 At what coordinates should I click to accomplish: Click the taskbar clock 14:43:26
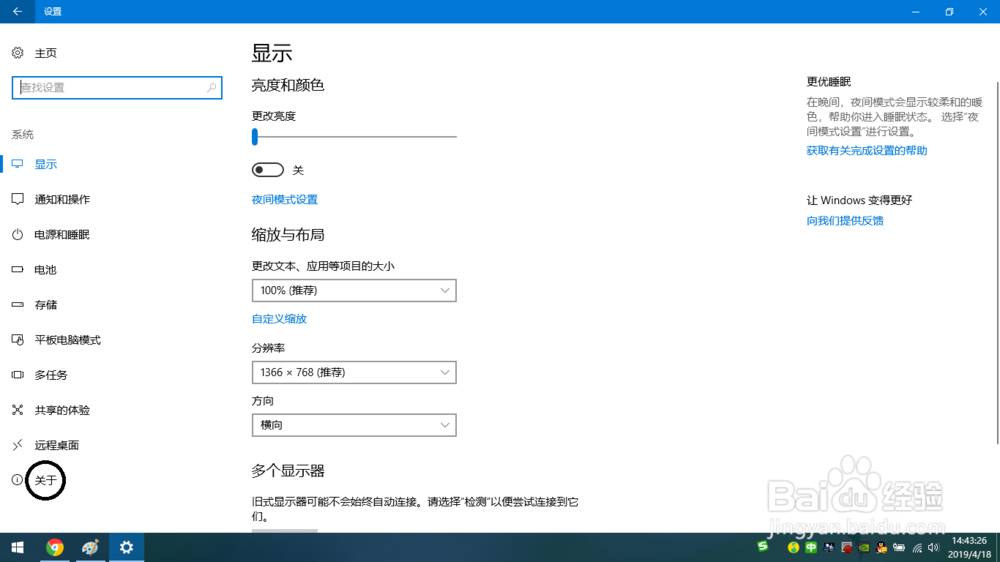[x=969, y=541]
